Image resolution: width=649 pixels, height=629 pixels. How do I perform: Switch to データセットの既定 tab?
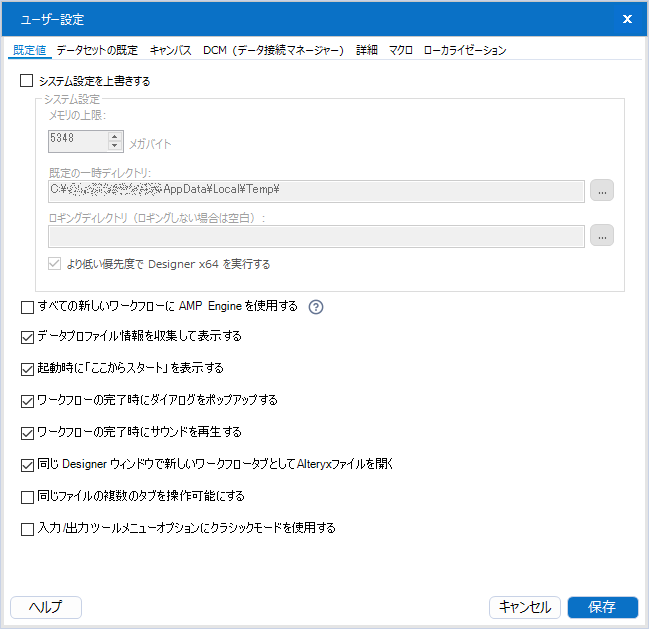97,50
